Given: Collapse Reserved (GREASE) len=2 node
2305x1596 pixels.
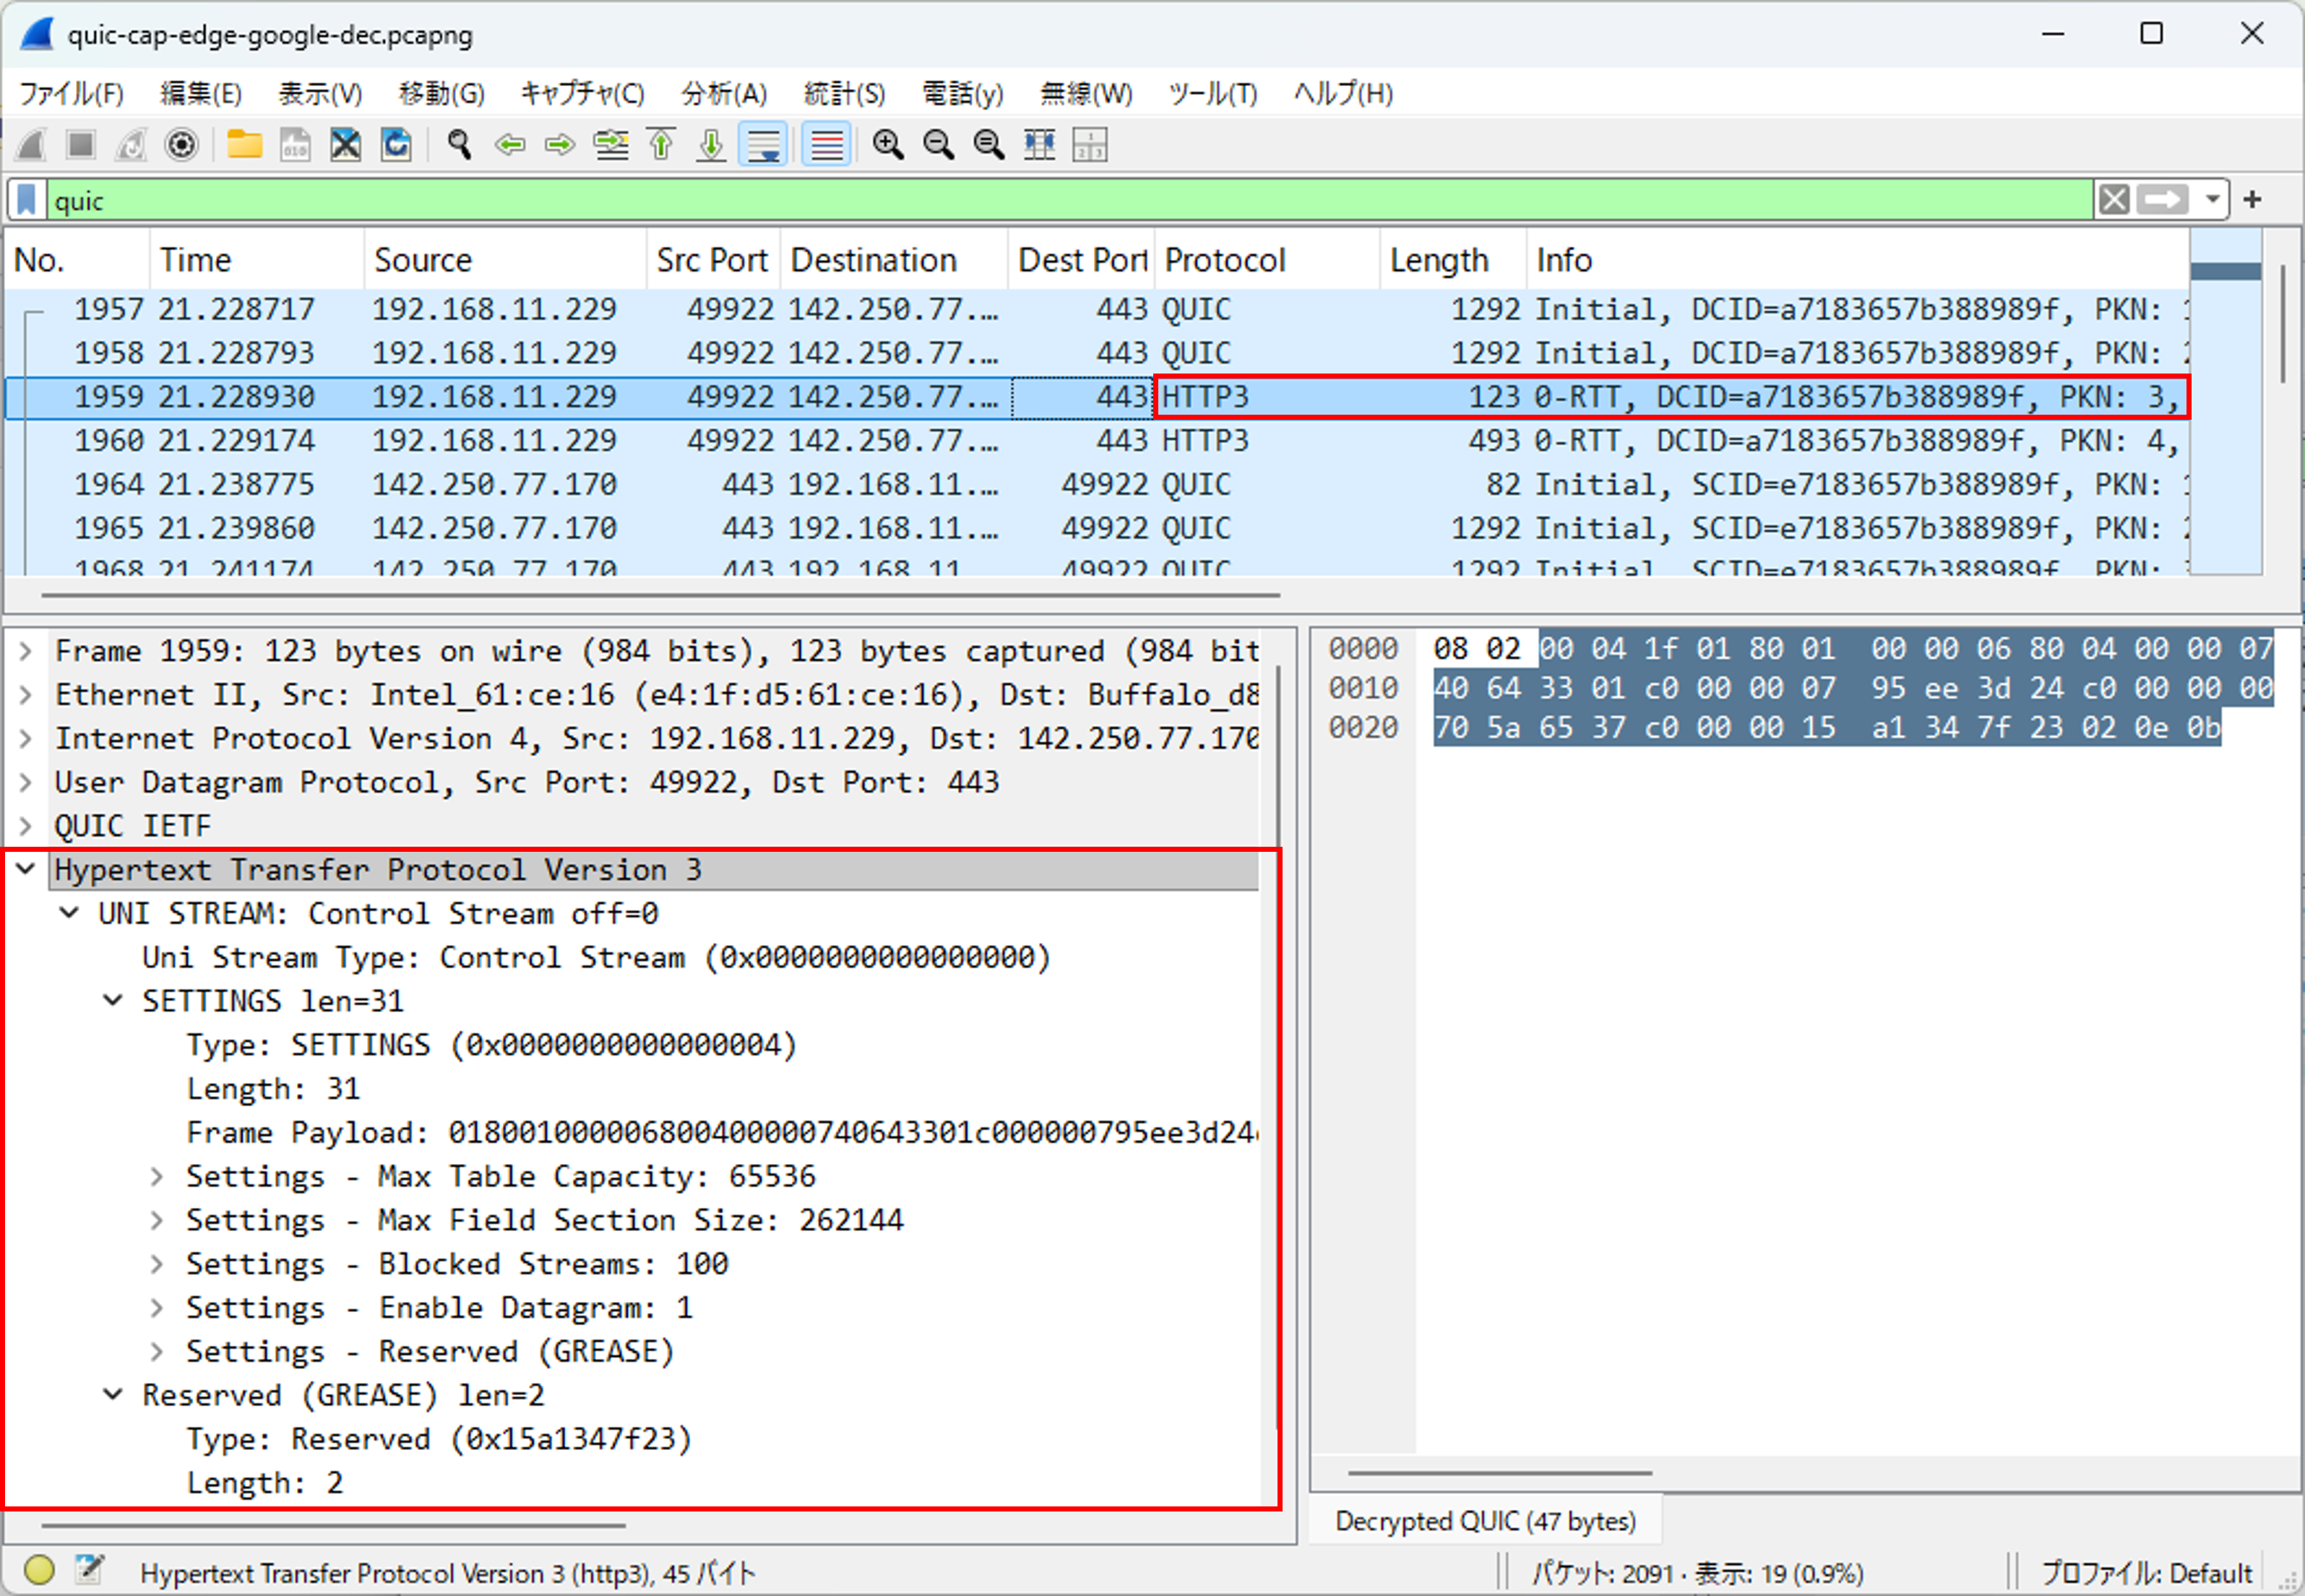Looking at the screenshot, I should click(113, 1395).
